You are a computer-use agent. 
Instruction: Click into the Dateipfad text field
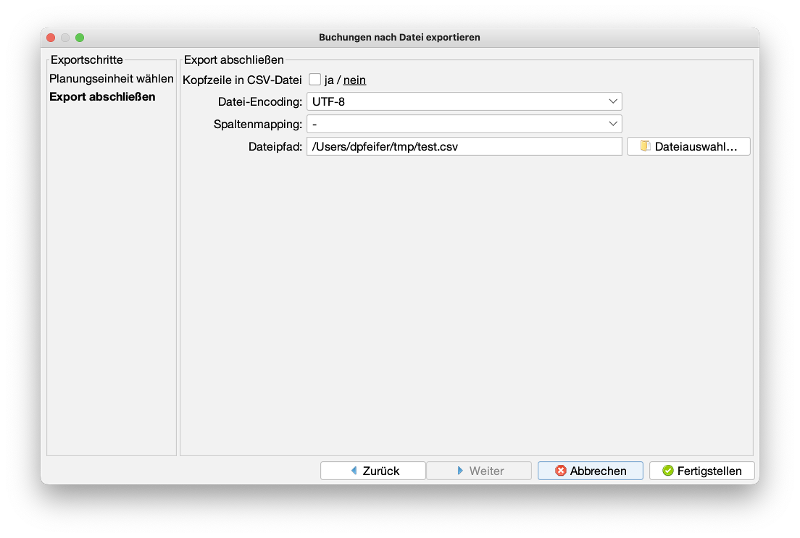(x=464, y=147)
